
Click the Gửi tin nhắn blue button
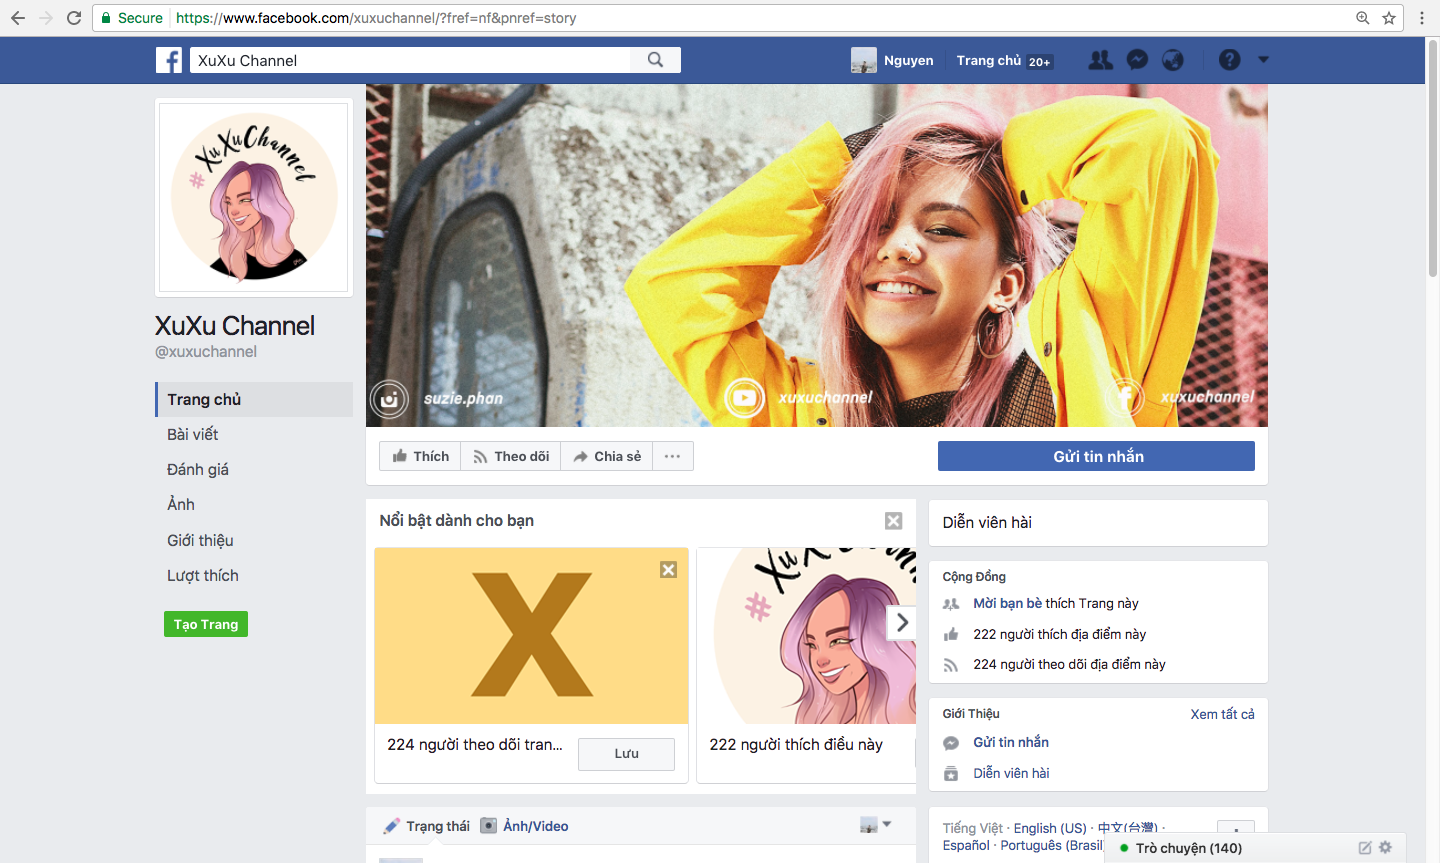coord(1096,456)
